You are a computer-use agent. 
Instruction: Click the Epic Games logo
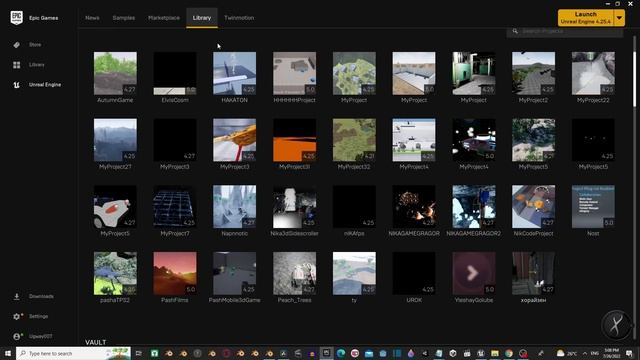pyautogui.click(x=17, y=18)
